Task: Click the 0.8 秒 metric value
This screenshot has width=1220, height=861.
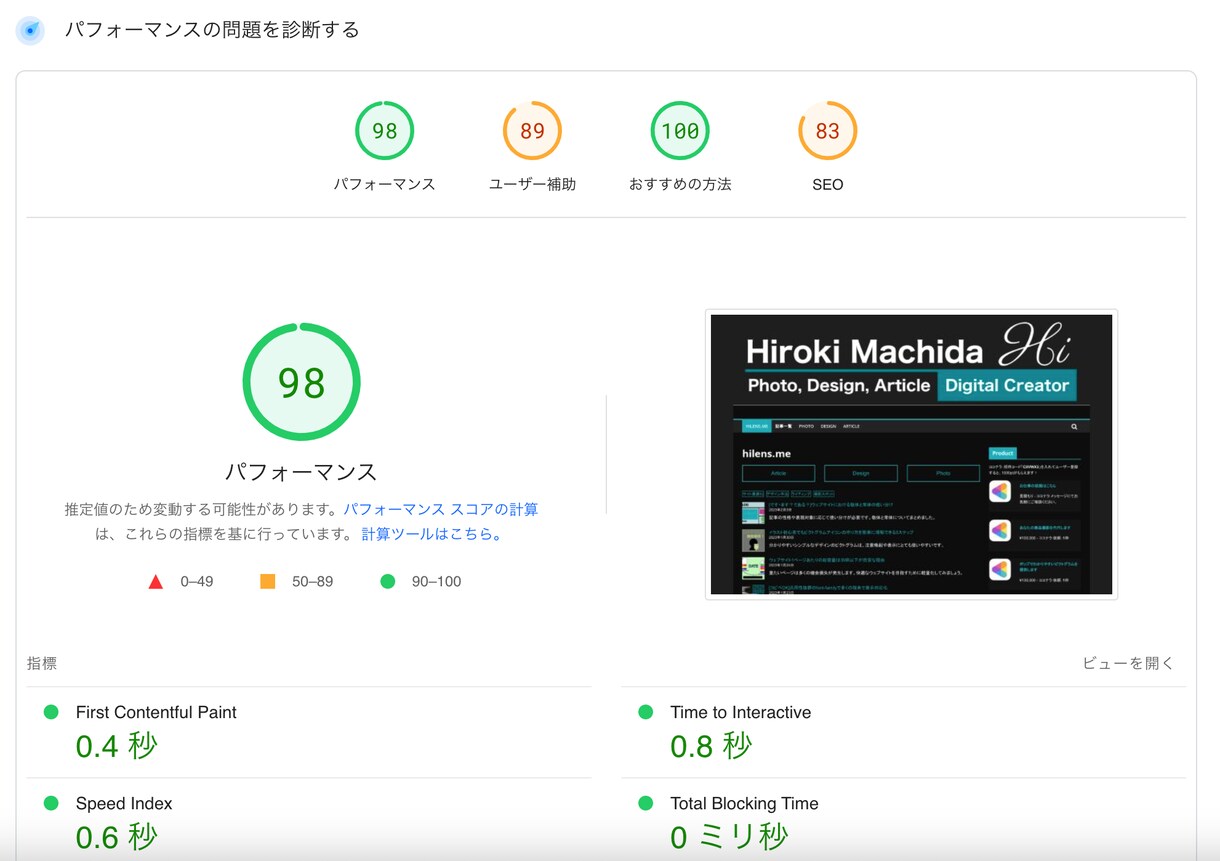Action: click(711, 746)
